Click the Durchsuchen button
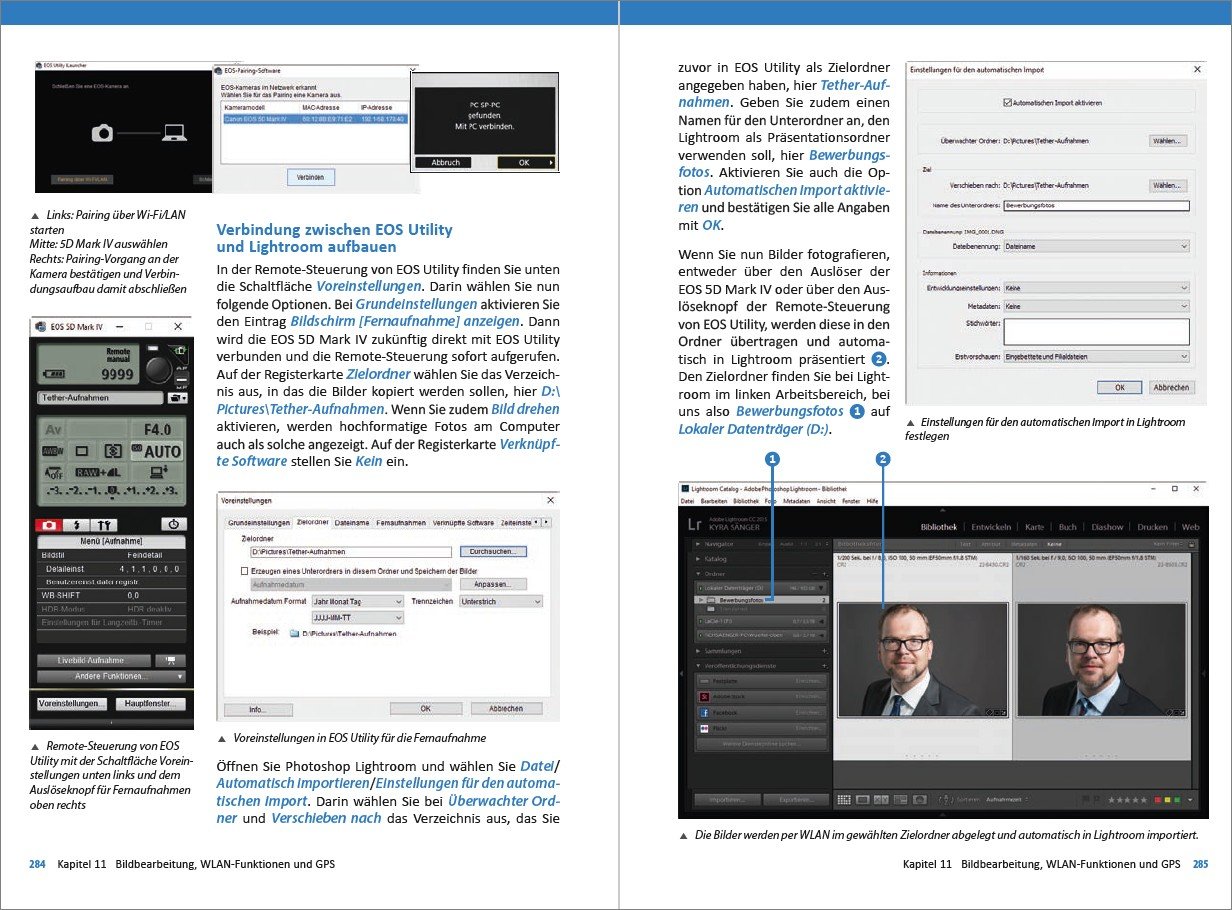 tap(493, 551)
